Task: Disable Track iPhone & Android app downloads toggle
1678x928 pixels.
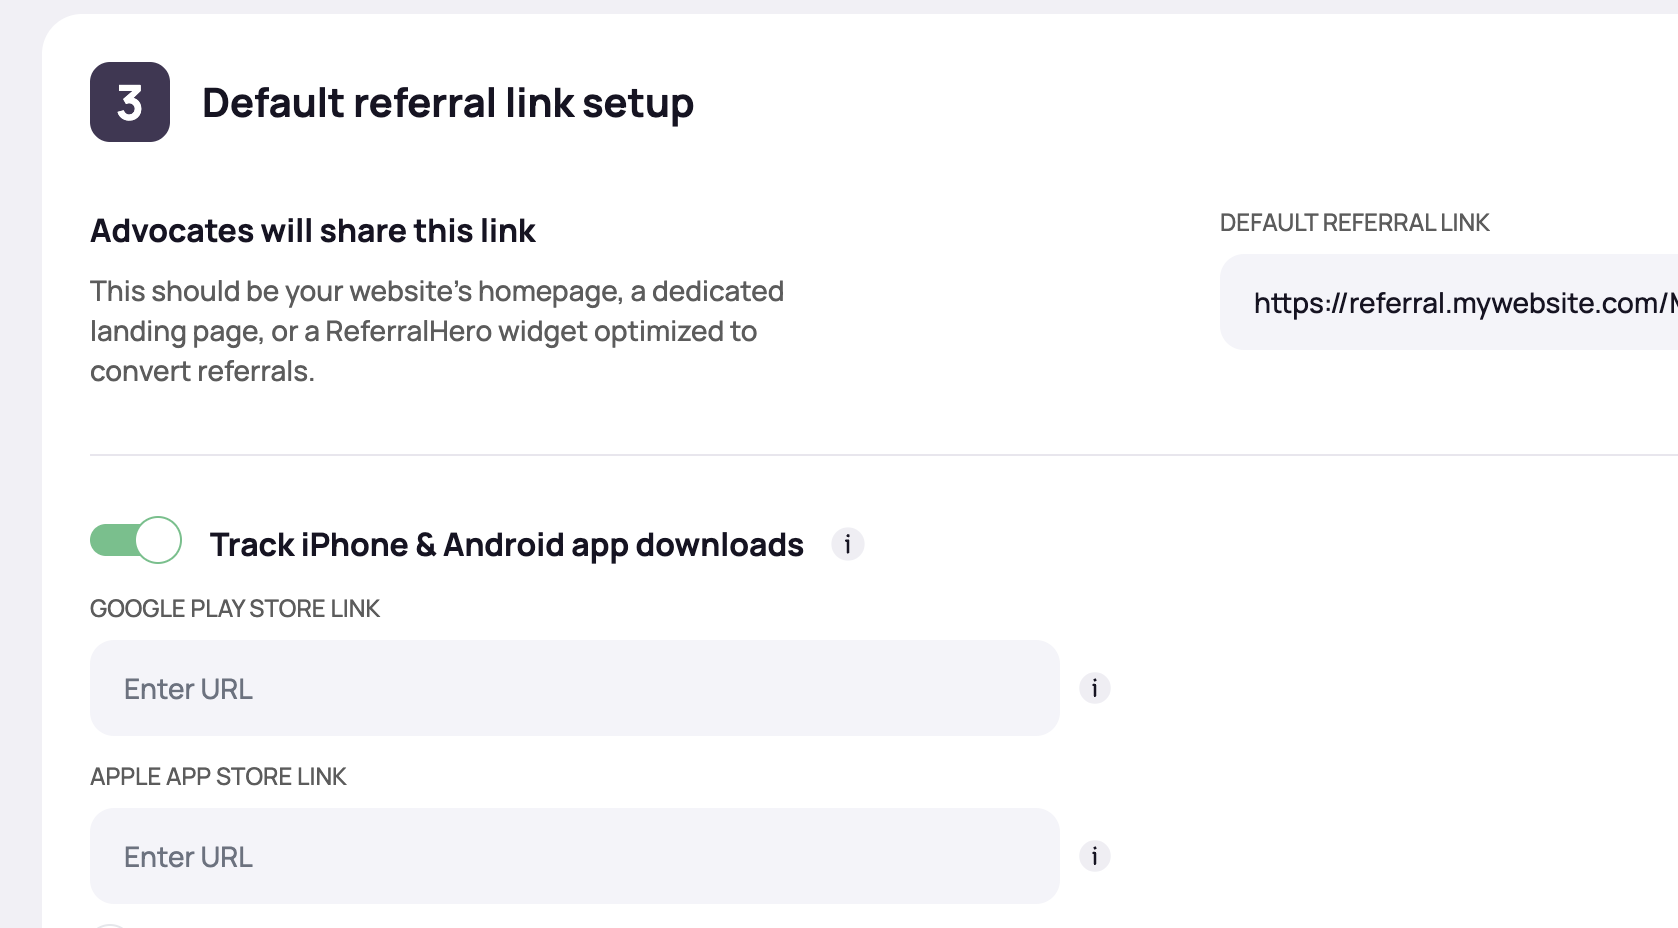Action: pos(136,540)
